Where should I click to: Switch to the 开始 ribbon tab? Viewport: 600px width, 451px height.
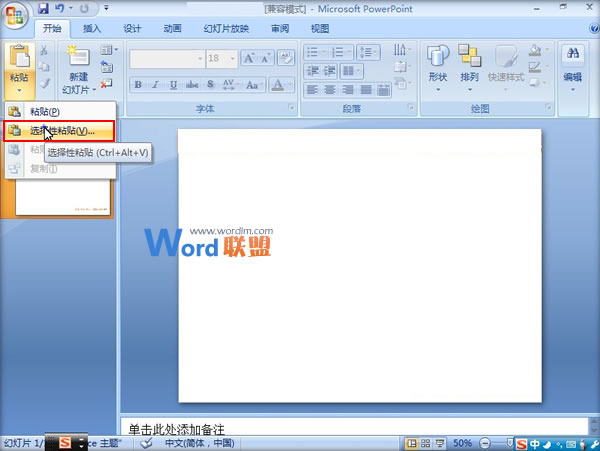(52, 28)
